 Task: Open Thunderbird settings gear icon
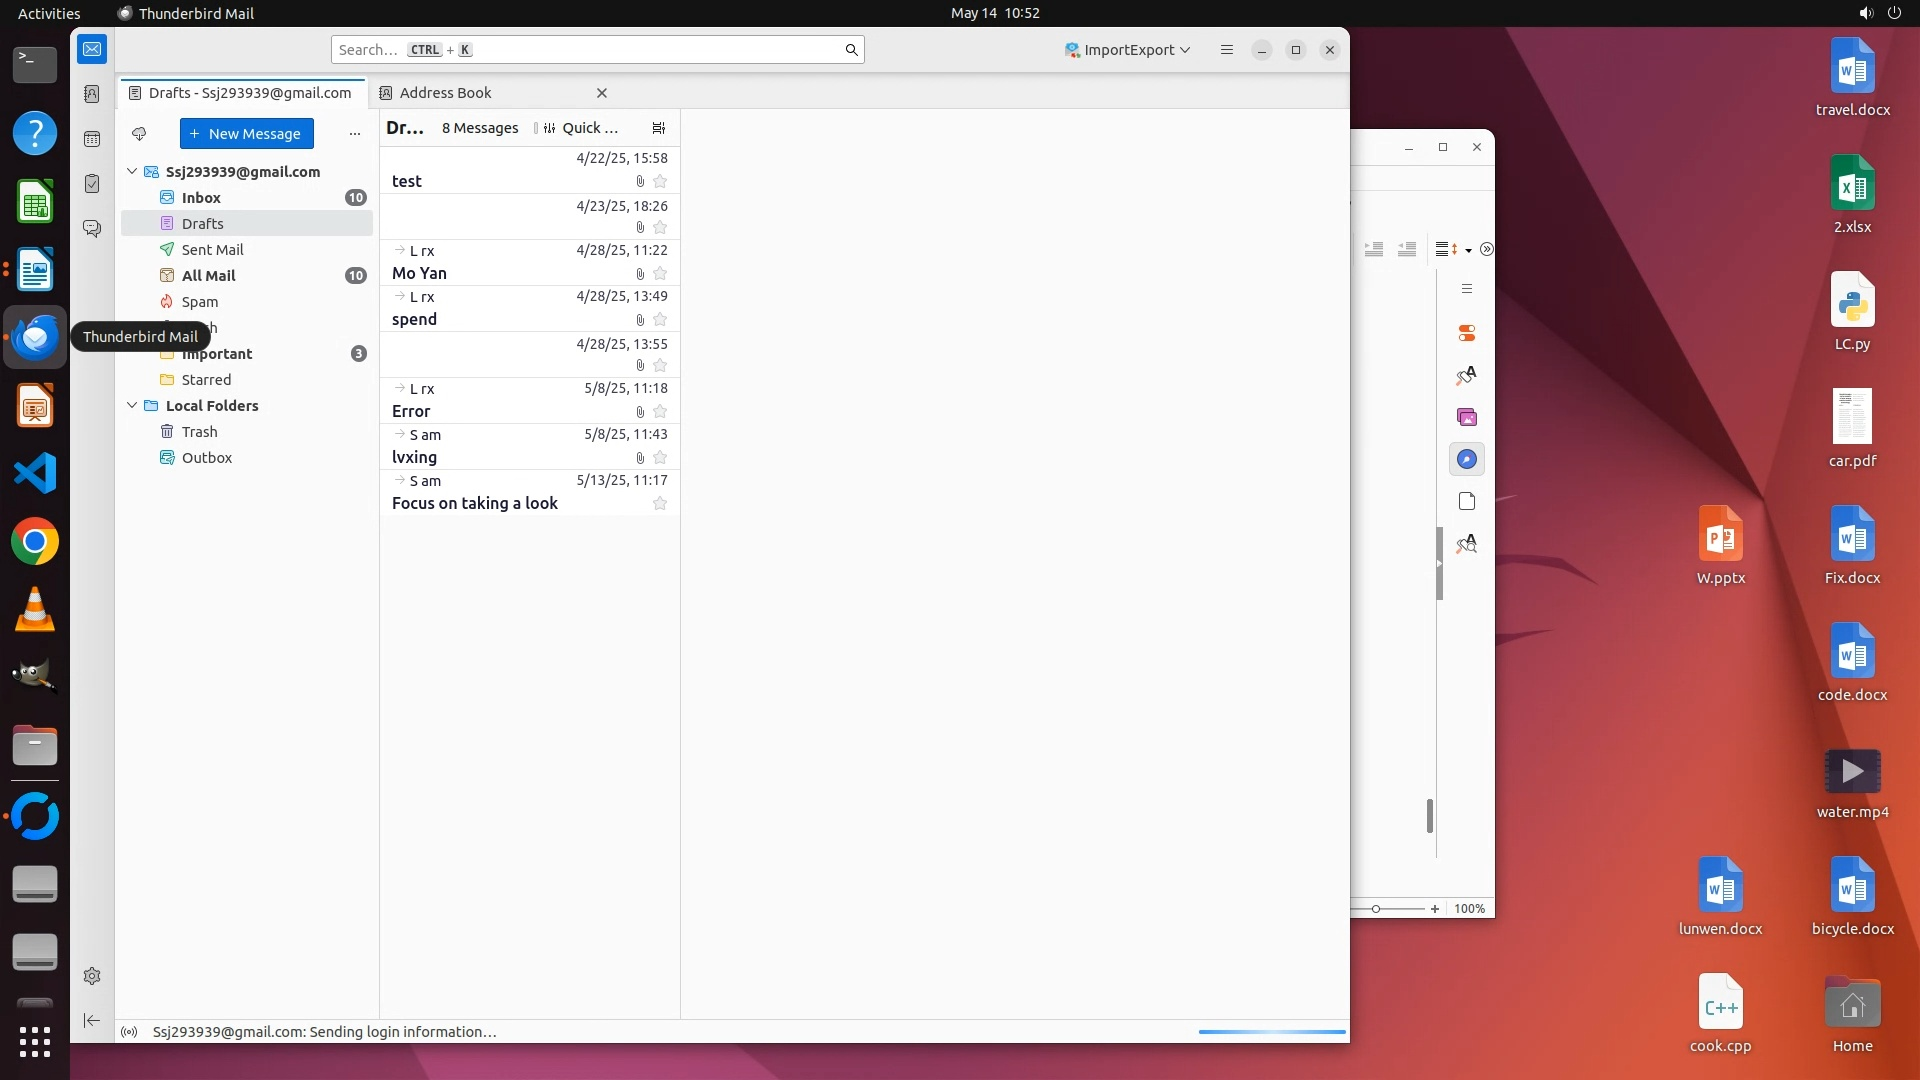92,976
